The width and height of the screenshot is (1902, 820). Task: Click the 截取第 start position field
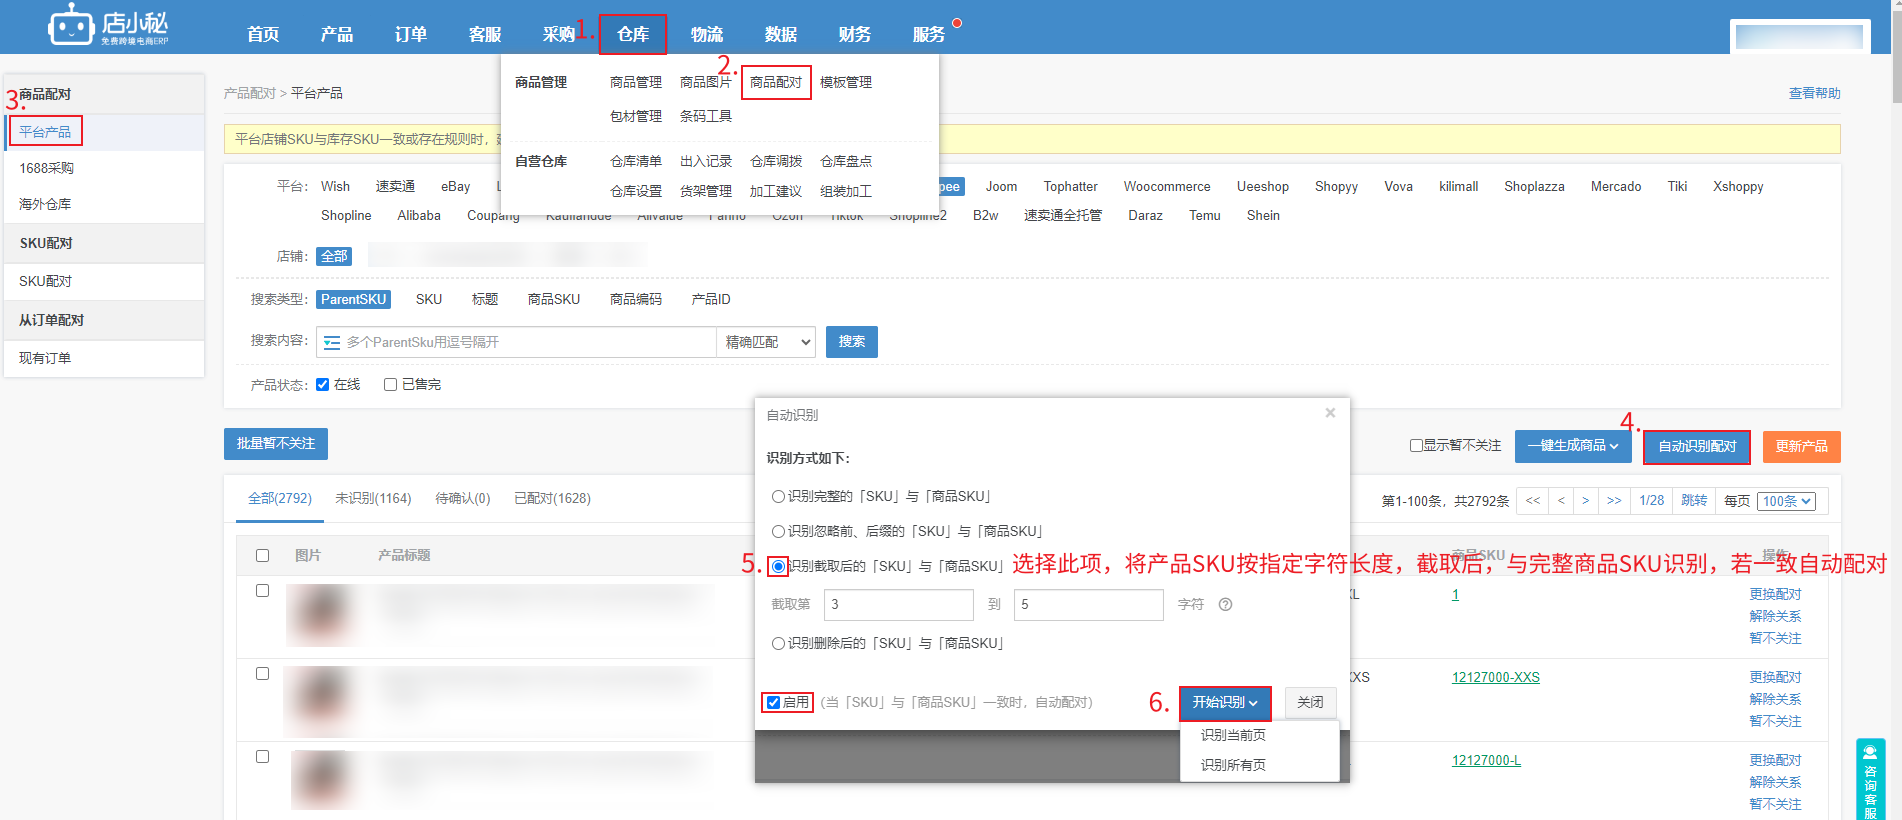point(898,605)
